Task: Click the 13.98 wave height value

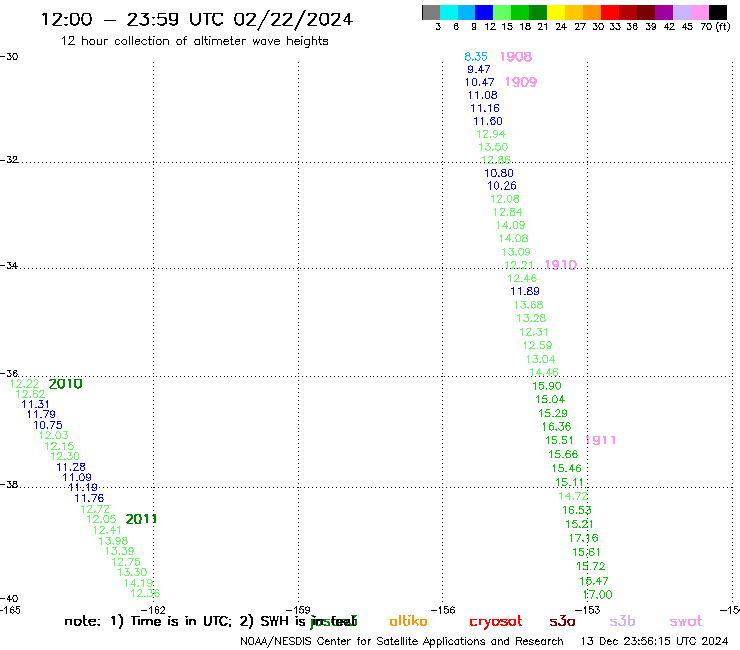Action: (113, 541)
